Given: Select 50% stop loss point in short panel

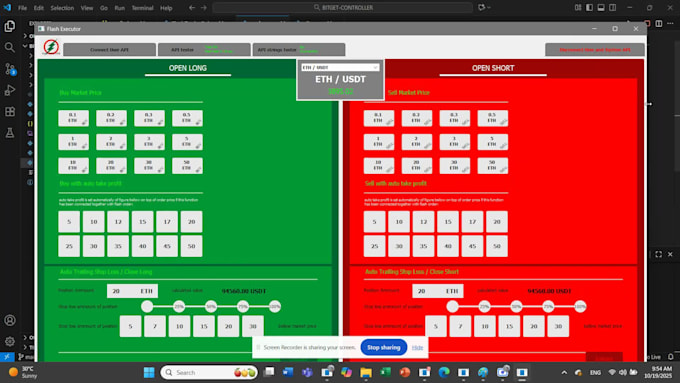Looking at the screenshot, I should tap(516, 306).
